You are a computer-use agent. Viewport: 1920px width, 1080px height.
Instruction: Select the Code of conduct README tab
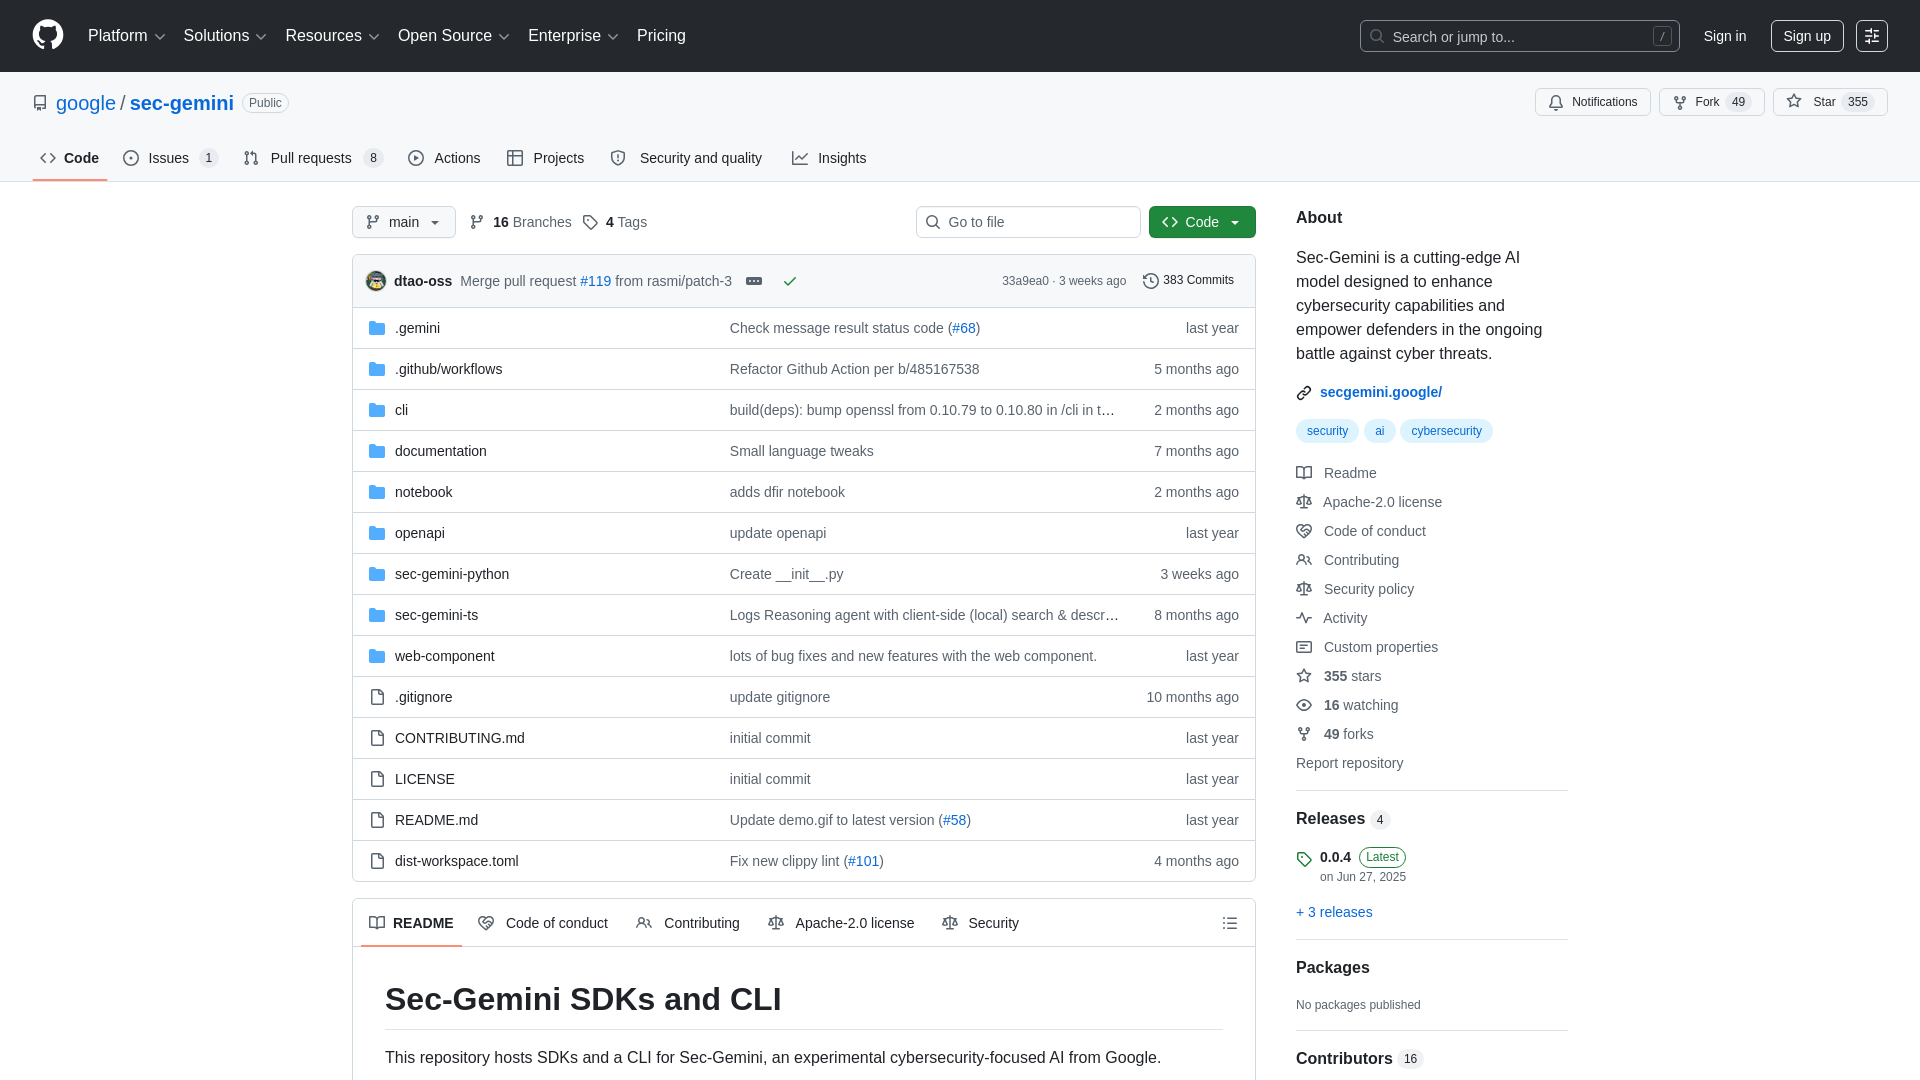(x=543, y=923)
